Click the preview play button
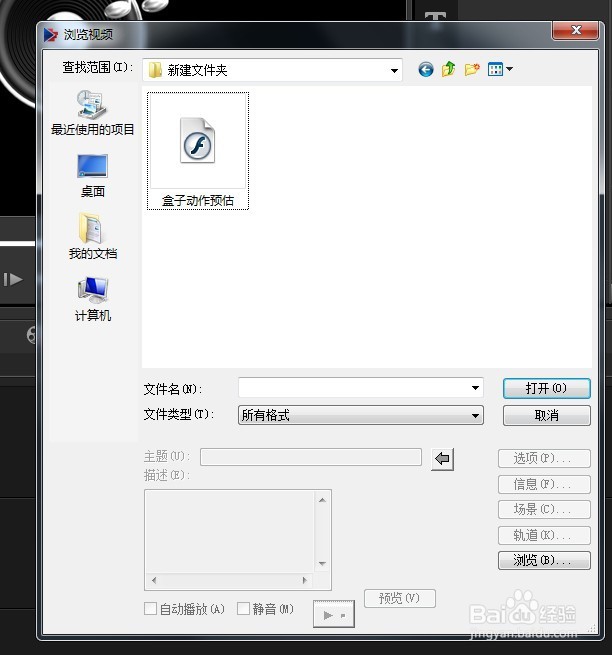Screen dimensions: 612x655 334,614
